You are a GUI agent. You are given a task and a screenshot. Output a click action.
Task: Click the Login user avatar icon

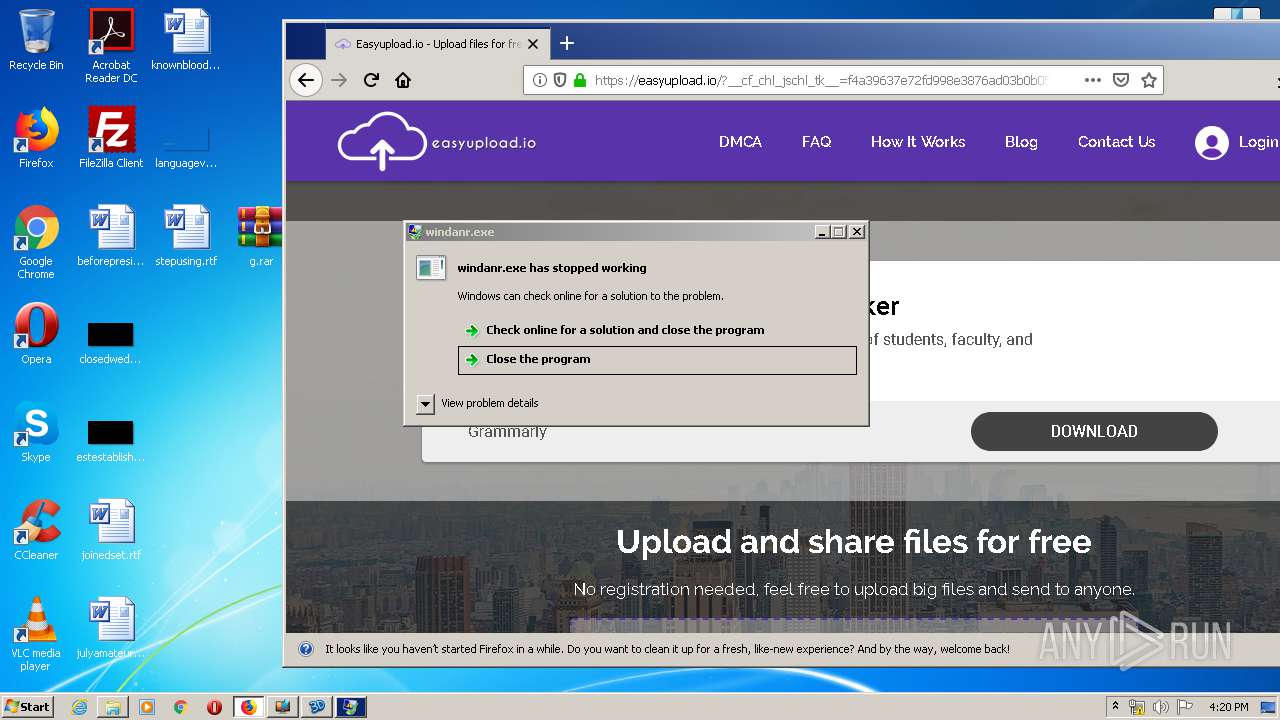click(1211, 143)
